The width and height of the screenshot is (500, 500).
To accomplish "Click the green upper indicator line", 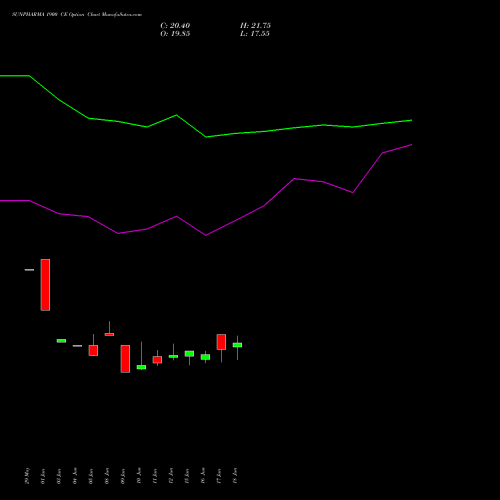I will (206, 137).
